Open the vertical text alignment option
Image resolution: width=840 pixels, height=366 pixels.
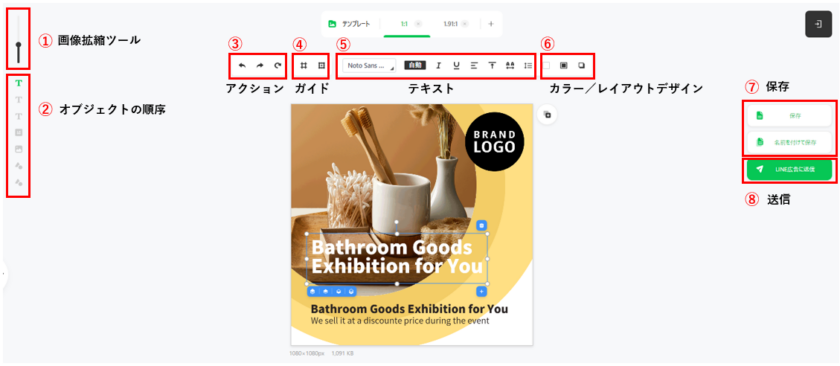click(x=492, y=65)
